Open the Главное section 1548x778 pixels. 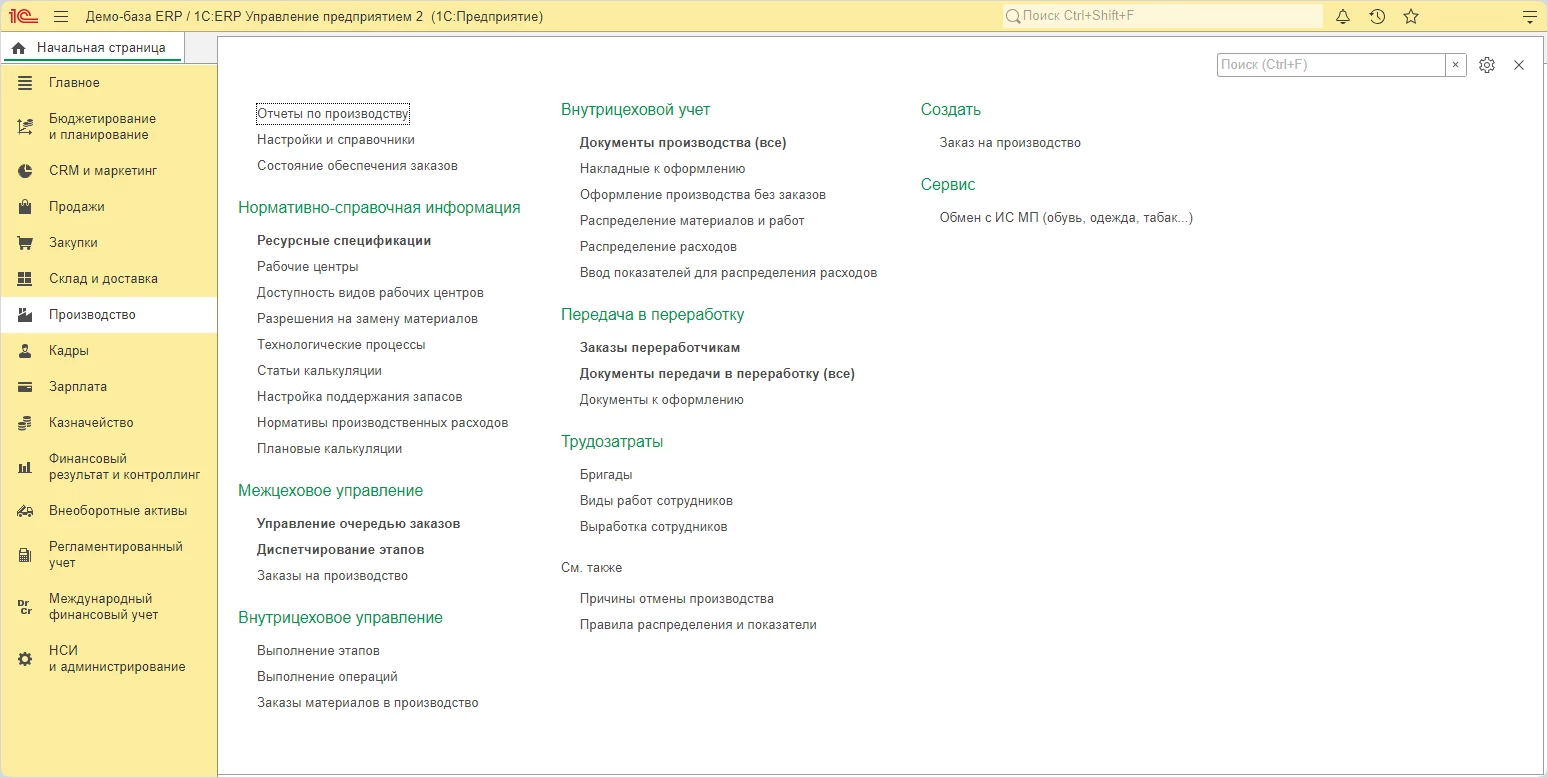[108, 83]
